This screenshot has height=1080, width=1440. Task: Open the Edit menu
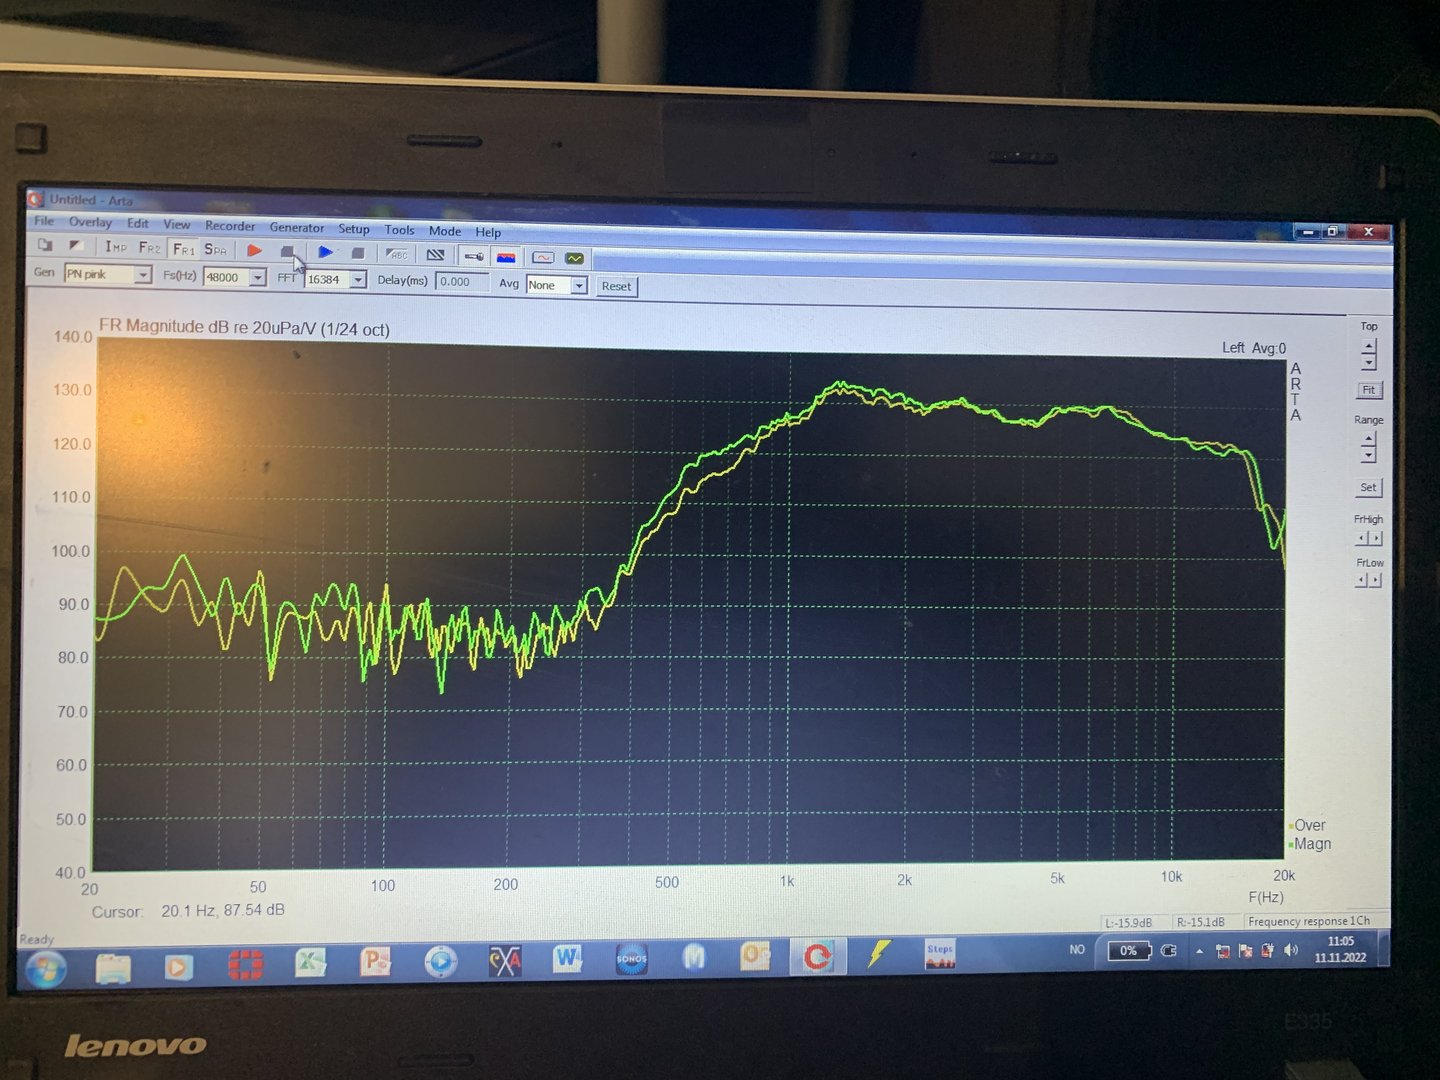(138, 223)
